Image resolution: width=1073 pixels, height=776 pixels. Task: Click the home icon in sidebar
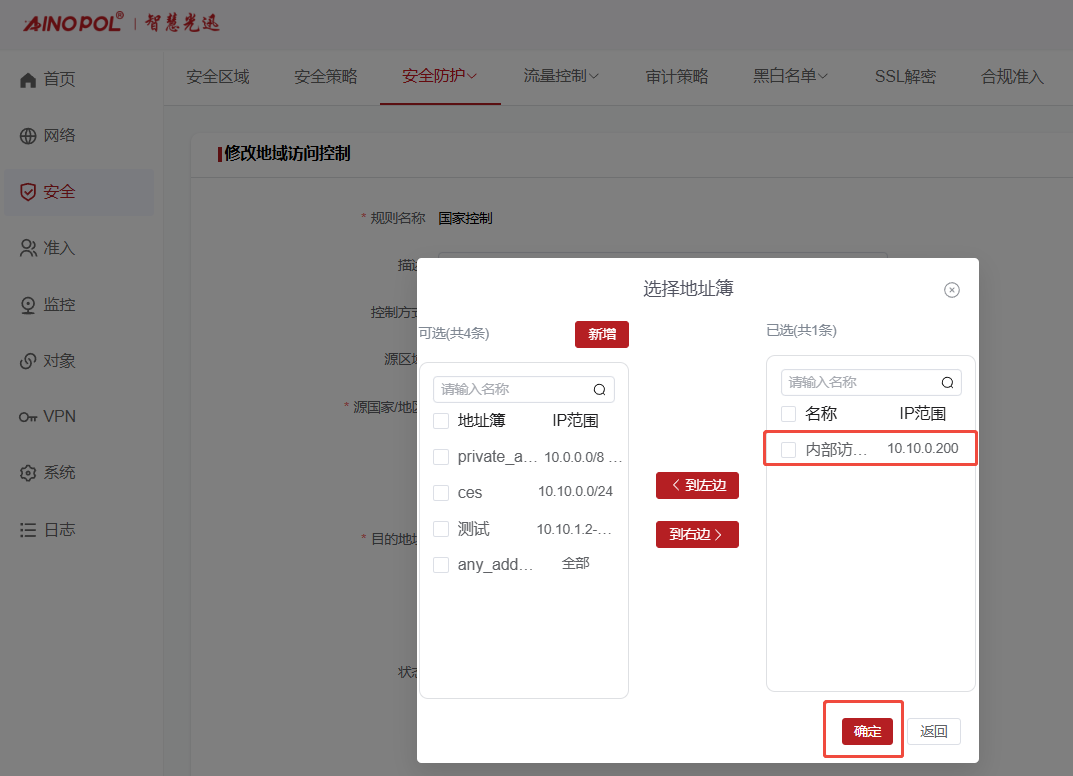tap(28, 80)
